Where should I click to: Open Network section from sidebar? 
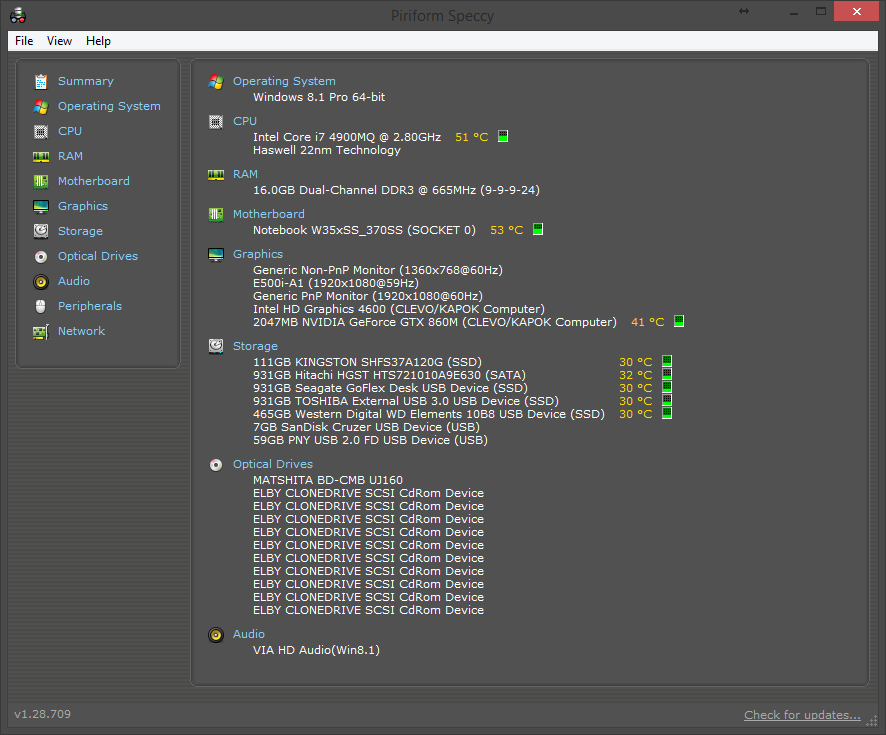[x=81, y=331]
